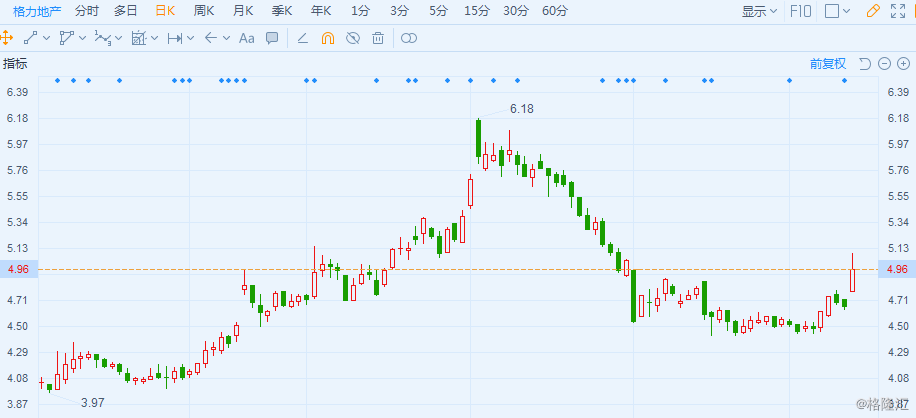Select the orange move crosshair tool
916x418 pixels.
[6, 39]
